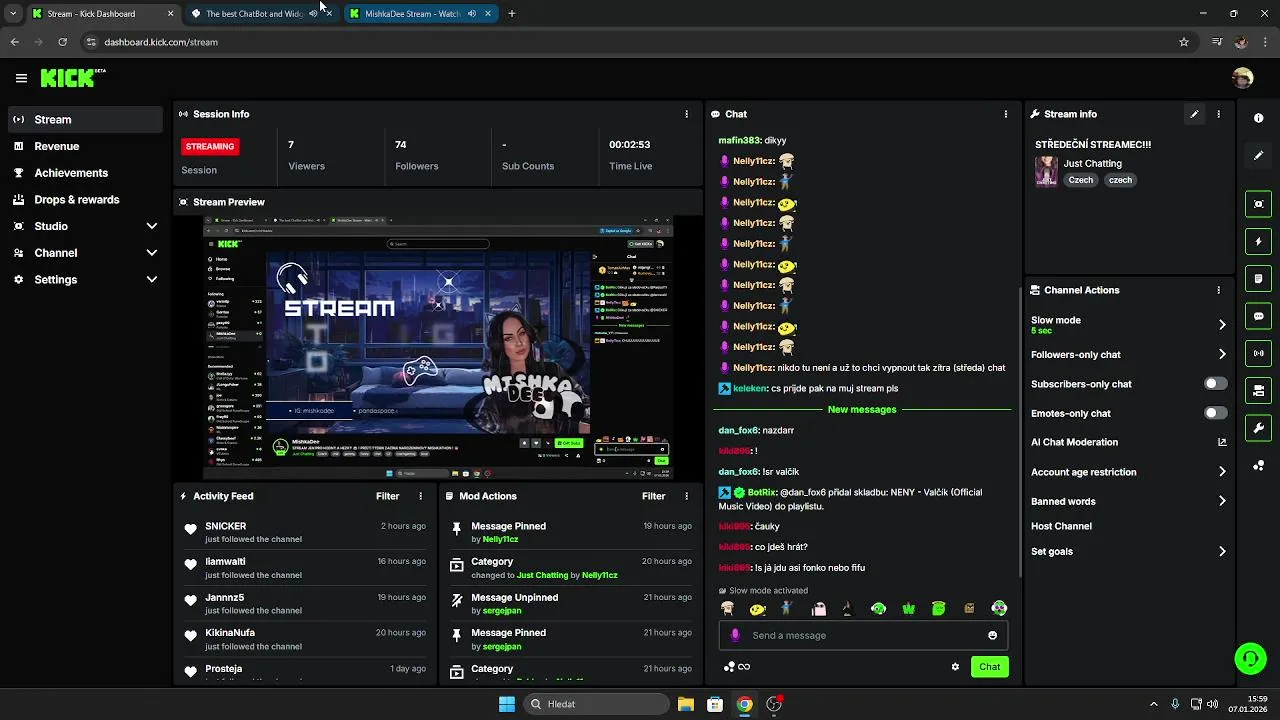The image size is (1280, 720).
Task: Open Activity Feed three-dot menu
Action: [x=420, y=496]
